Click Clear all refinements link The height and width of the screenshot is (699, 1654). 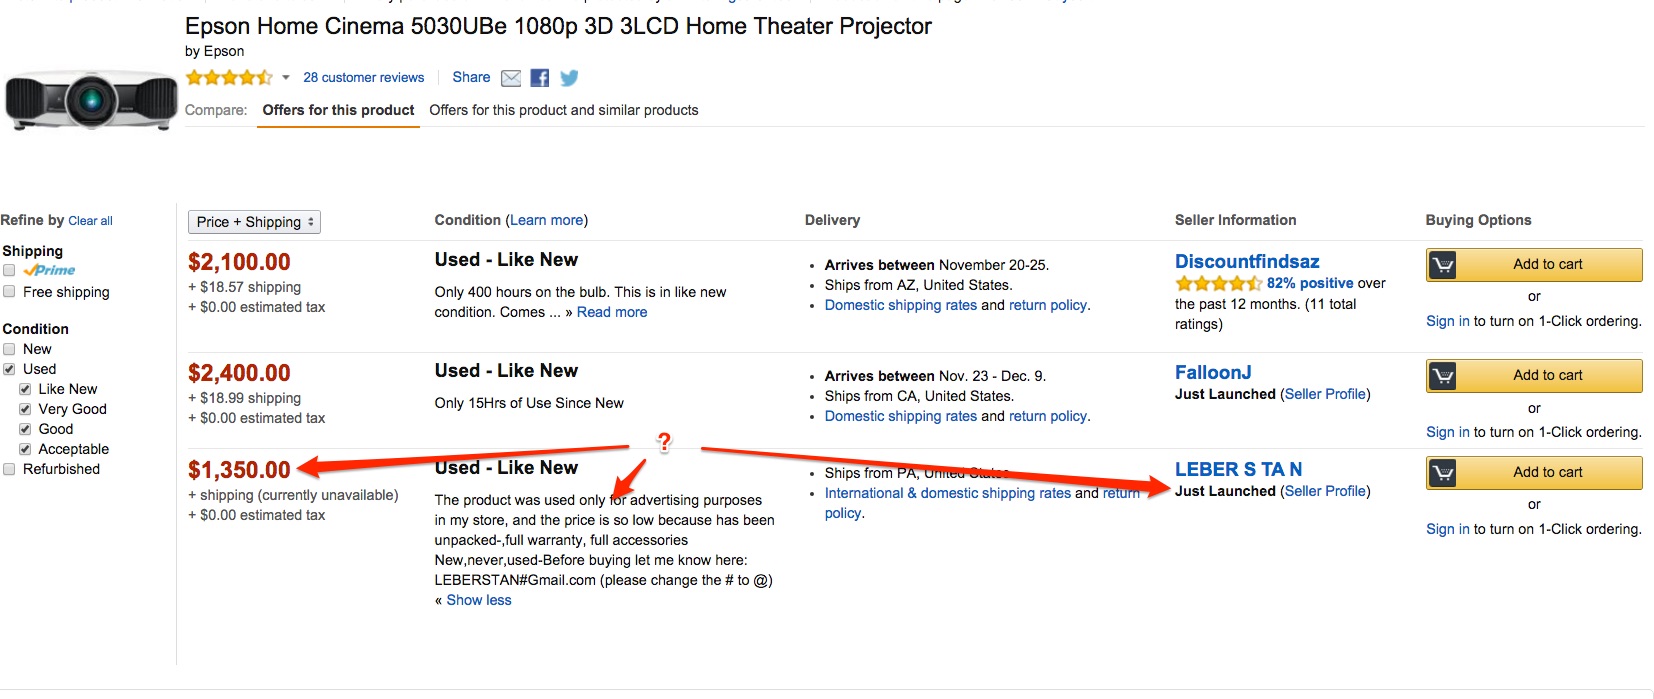pyautogui.click(x=90, y=221)
